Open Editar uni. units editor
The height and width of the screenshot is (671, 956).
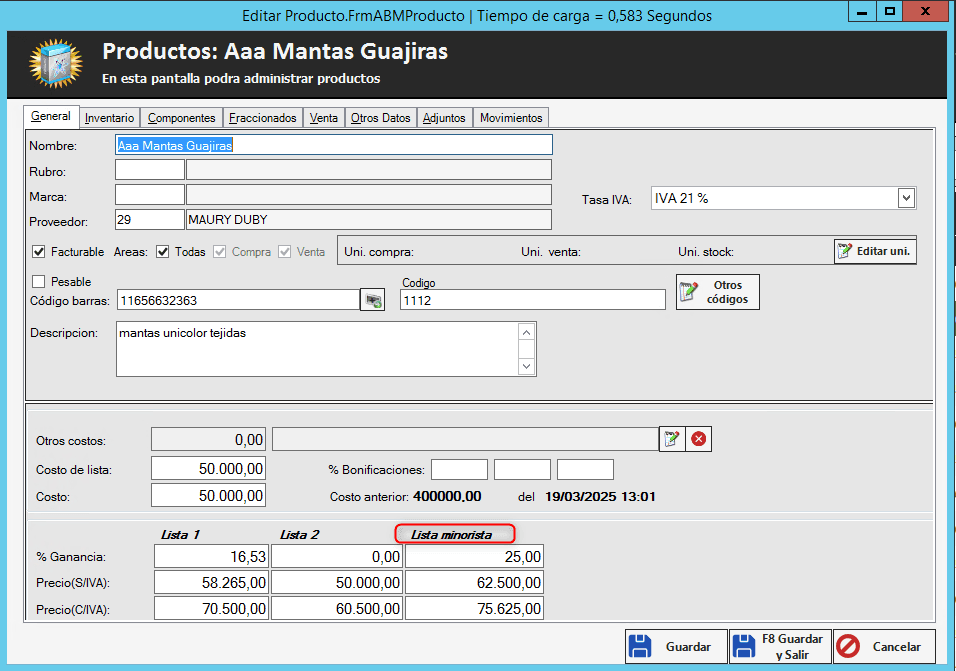[875, 251]
